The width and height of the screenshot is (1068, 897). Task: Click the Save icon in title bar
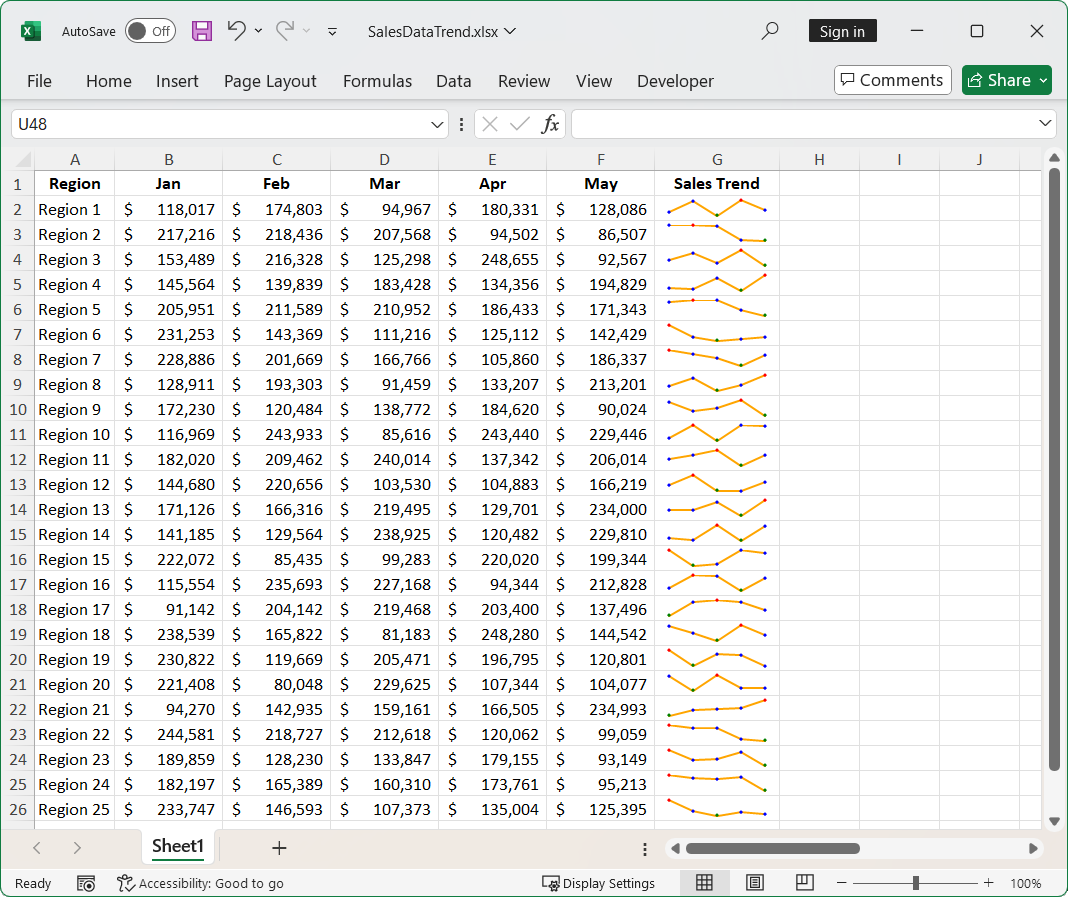[202, 31]
